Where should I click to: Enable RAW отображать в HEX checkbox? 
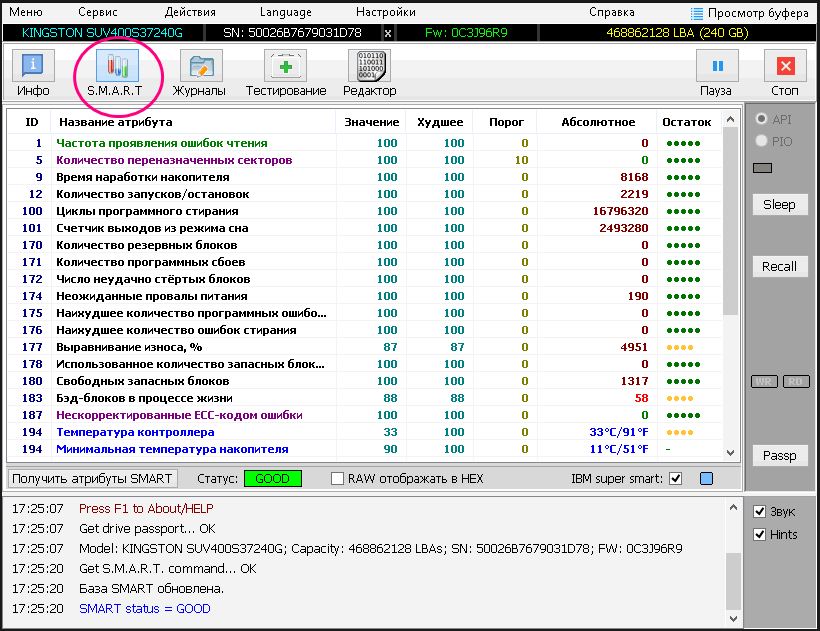(x=337, y=479)
